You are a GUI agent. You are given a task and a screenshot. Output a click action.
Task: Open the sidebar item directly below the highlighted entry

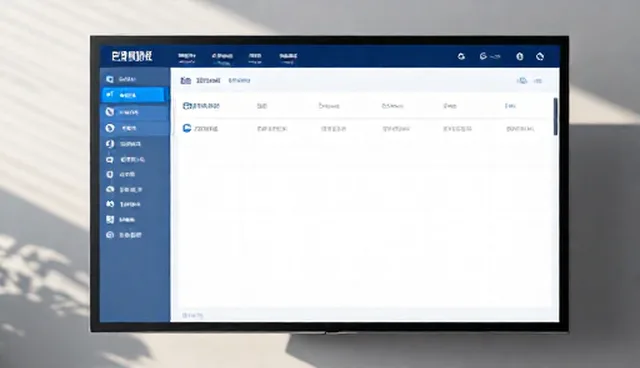[135, 112]
